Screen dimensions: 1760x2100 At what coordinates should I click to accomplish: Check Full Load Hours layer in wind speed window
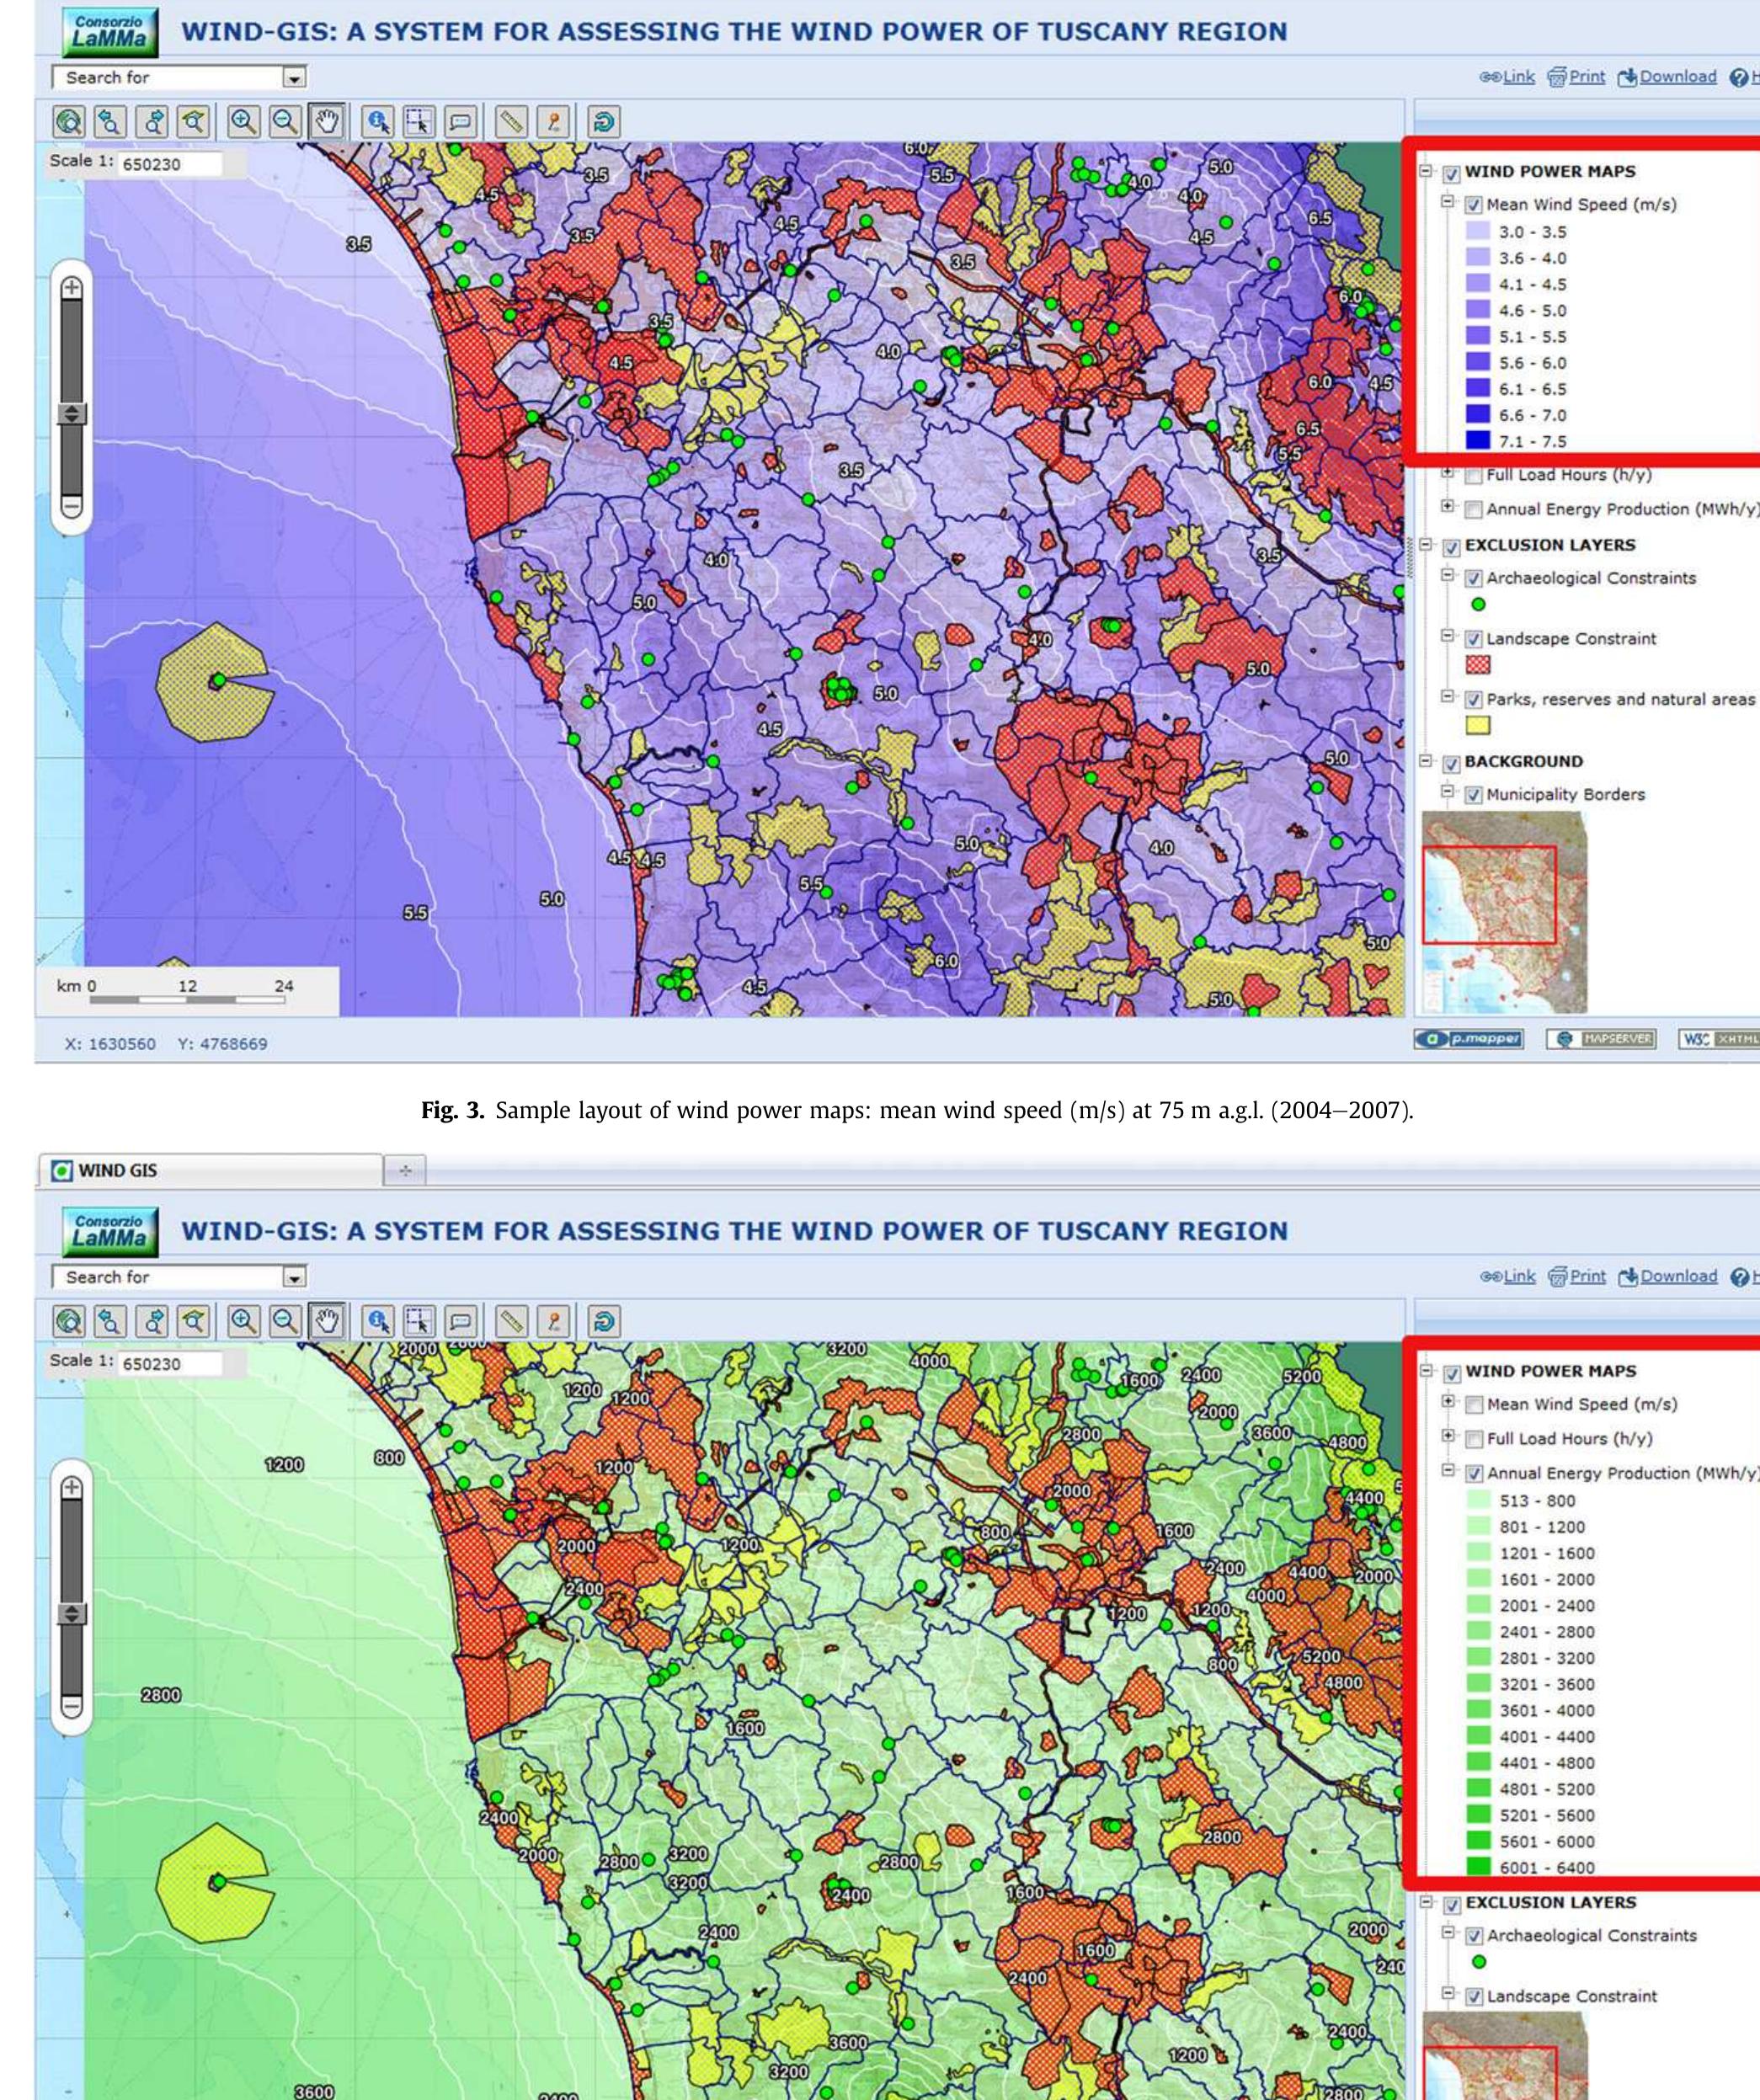1473,476
